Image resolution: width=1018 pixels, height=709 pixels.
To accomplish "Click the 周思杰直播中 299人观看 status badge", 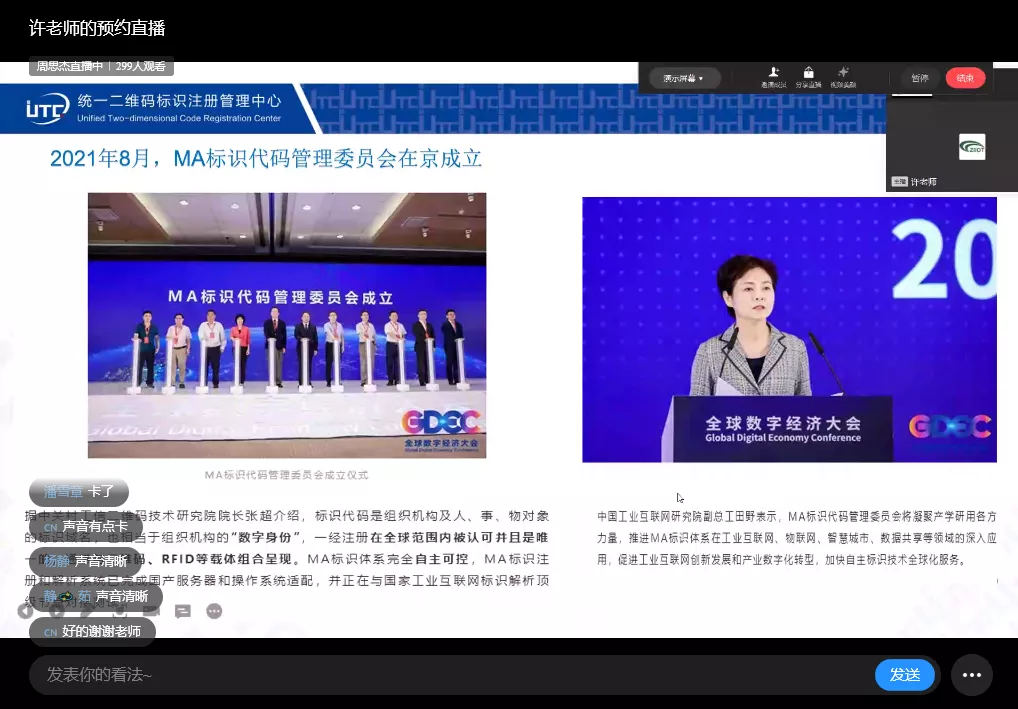I will tap(101, 66).
